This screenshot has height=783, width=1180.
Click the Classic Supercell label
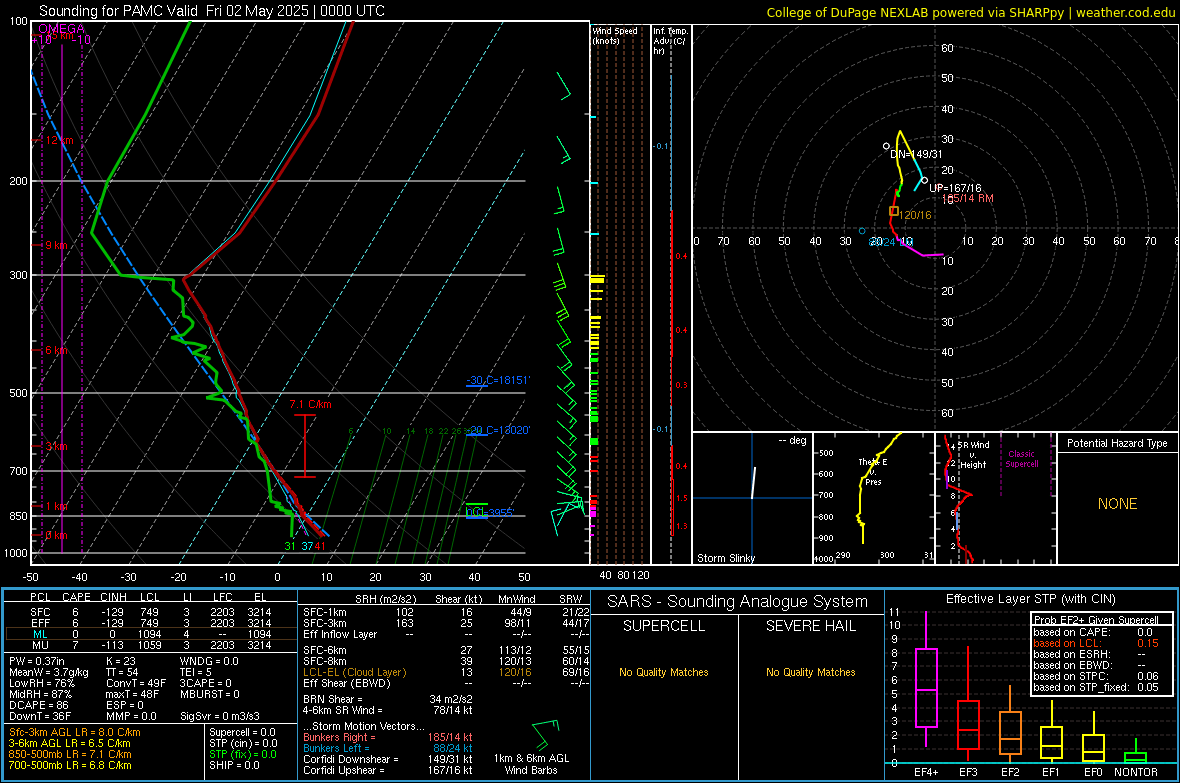(1021, 459)
